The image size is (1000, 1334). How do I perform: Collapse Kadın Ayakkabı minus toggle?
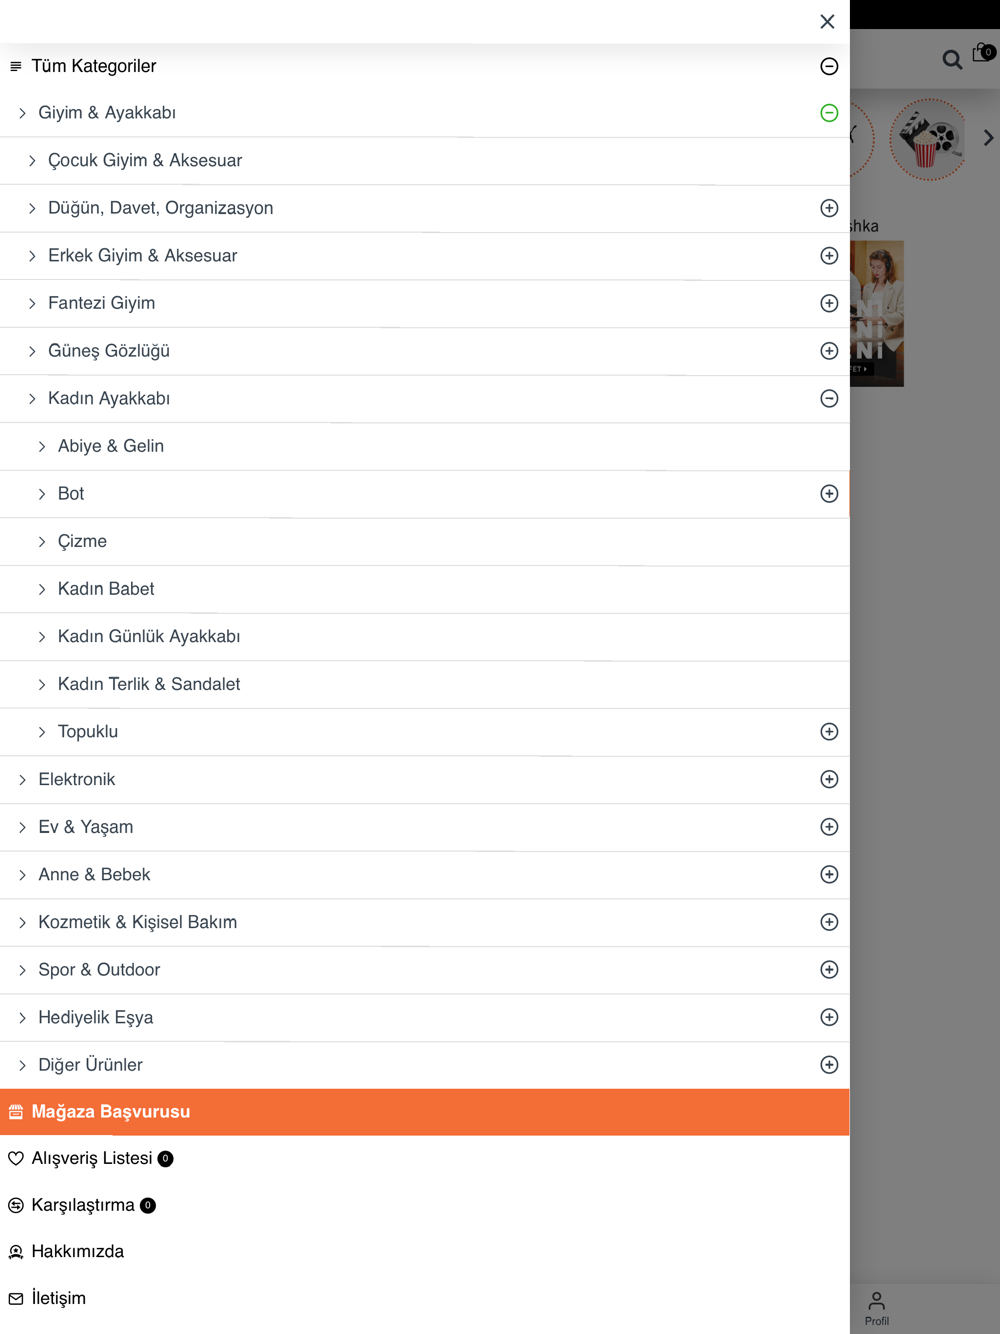829,398
